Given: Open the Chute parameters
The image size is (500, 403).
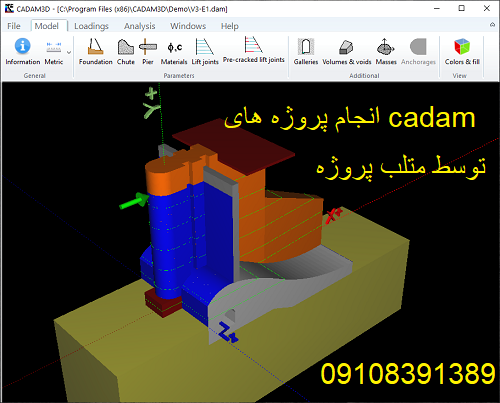Looking at the screenshot, I should [x=126, y=52].
